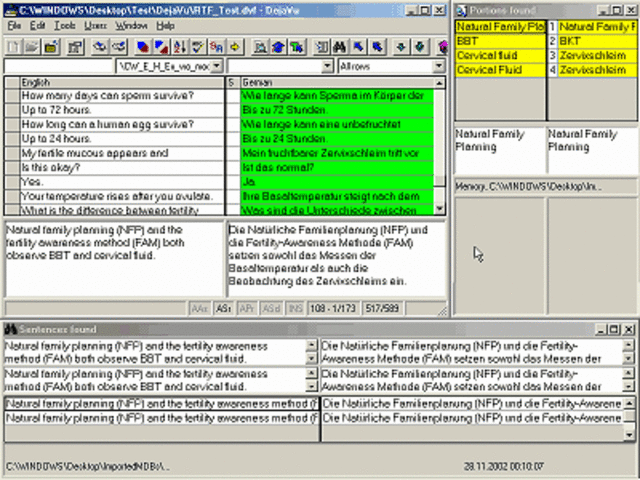Toggle the ASr status bar indicator

(x=223, y=308)
